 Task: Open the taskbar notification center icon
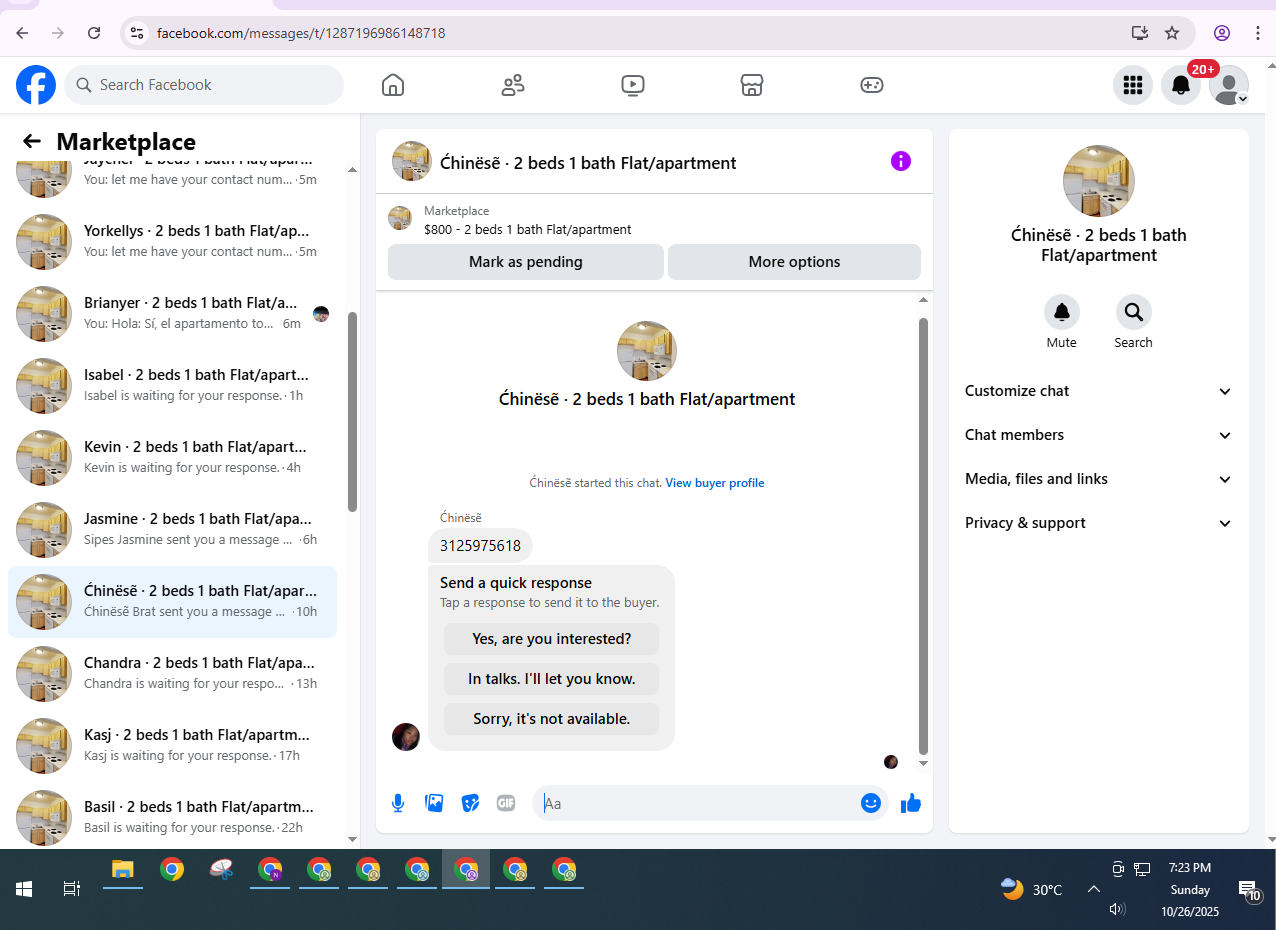coord(1248,890)
